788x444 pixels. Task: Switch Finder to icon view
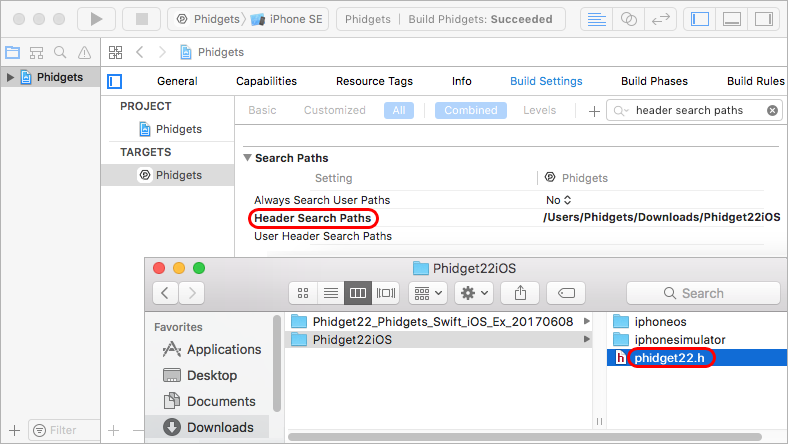pyautogui.click(x=305, y=293)
